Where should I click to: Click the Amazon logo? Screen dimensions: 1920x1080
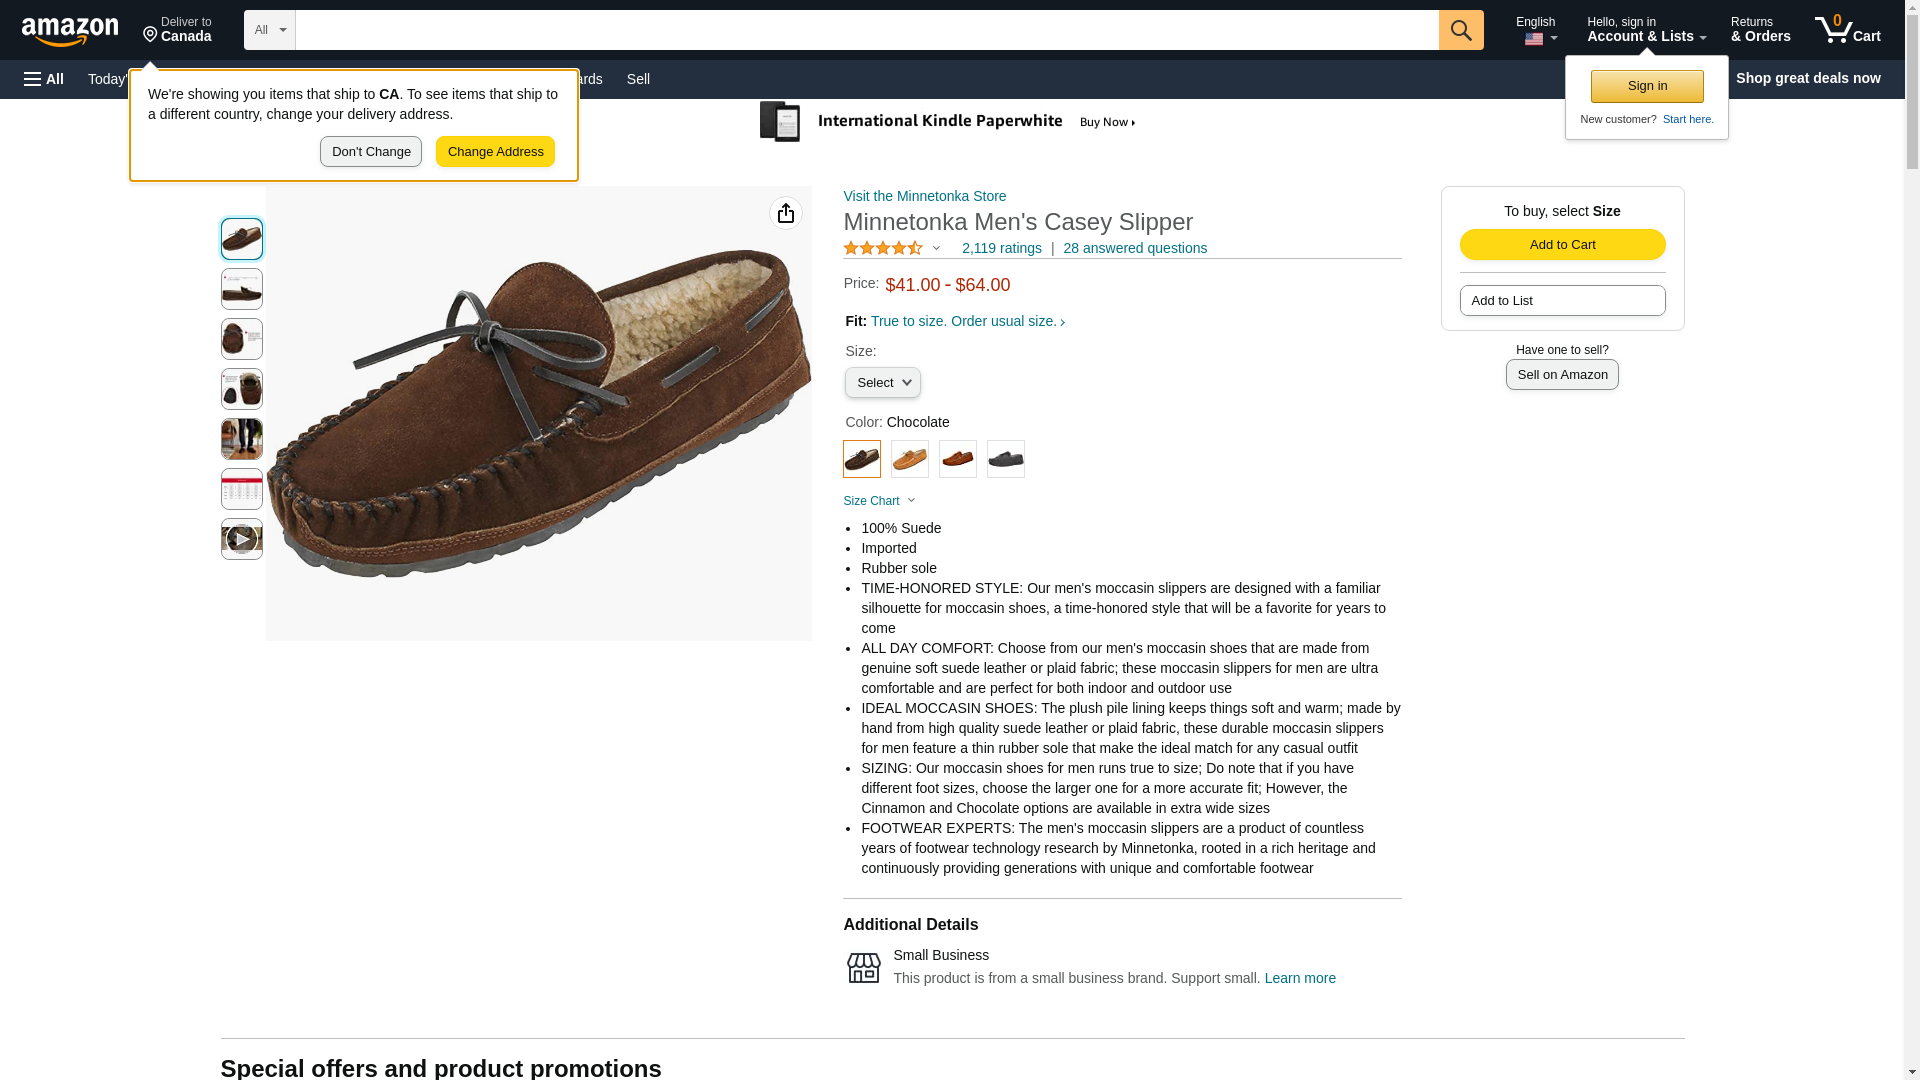(70, 31)
